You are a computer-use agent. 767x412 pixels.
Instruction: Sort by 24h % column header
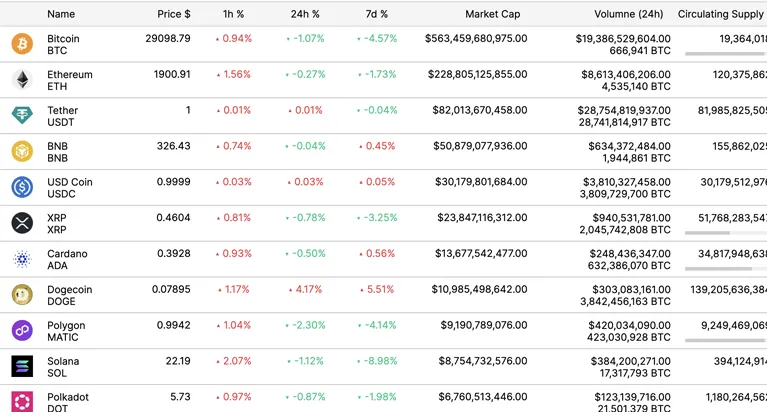[x=305, y=14]
